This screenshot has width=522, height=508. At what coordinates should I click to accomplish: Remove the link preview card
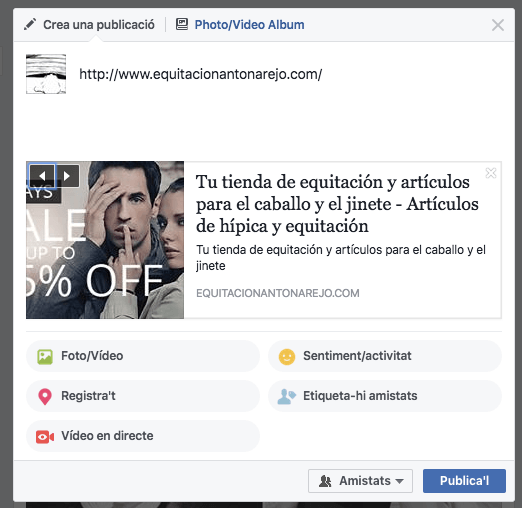click(491, 173)
